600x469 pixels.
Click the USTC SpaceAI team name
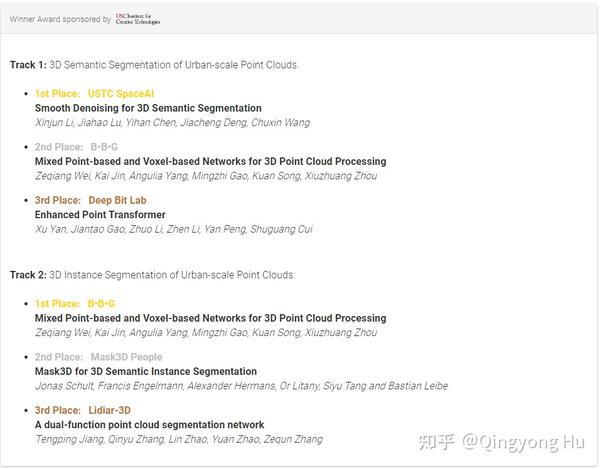tap(121, 94)
